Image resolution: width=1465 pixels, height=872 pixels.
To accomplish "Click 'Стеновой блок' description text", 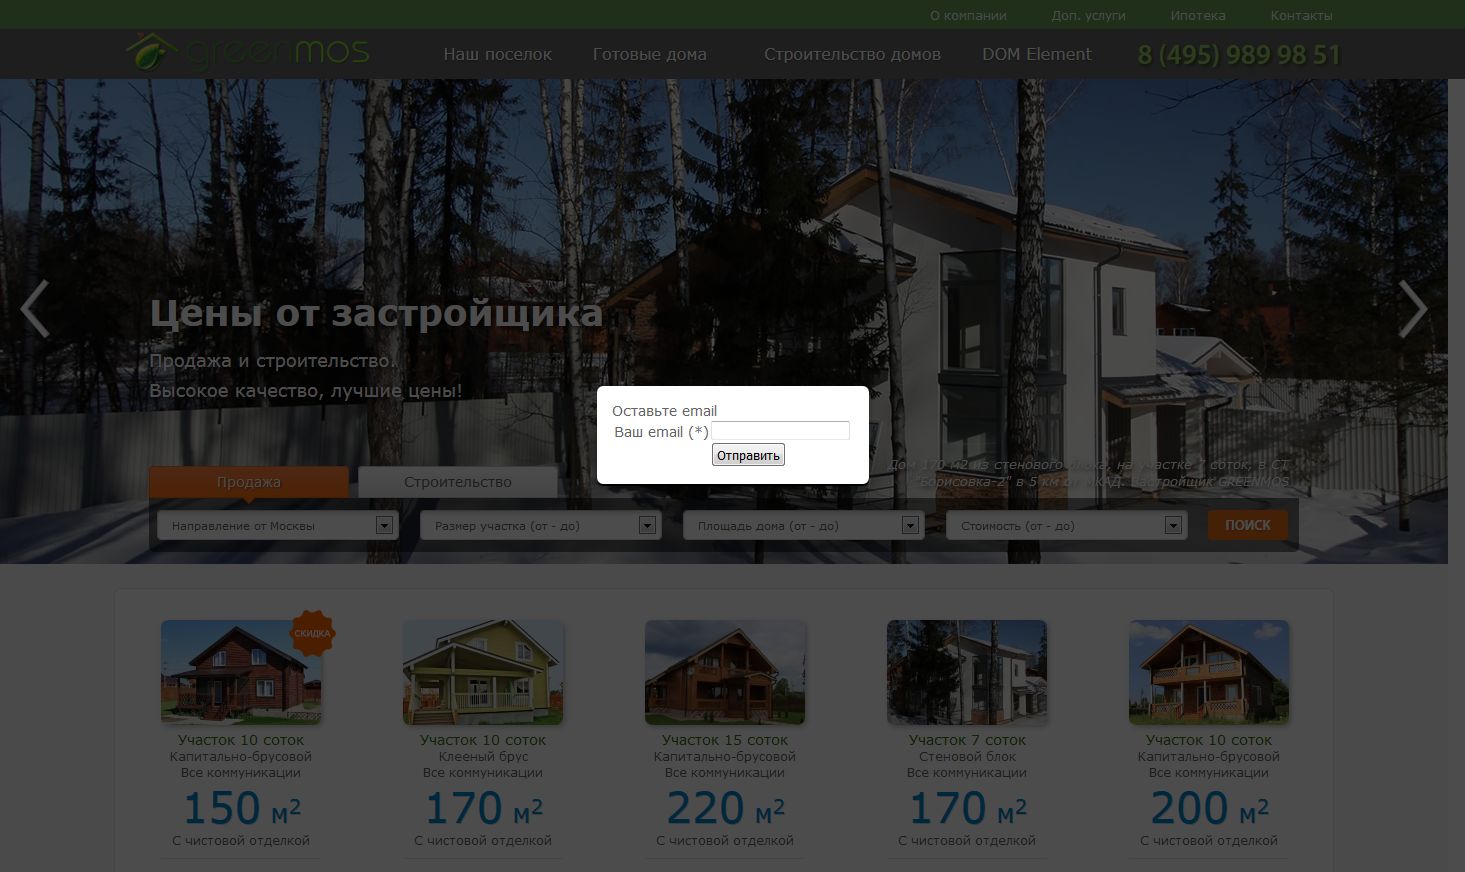I will click(967, 757).
